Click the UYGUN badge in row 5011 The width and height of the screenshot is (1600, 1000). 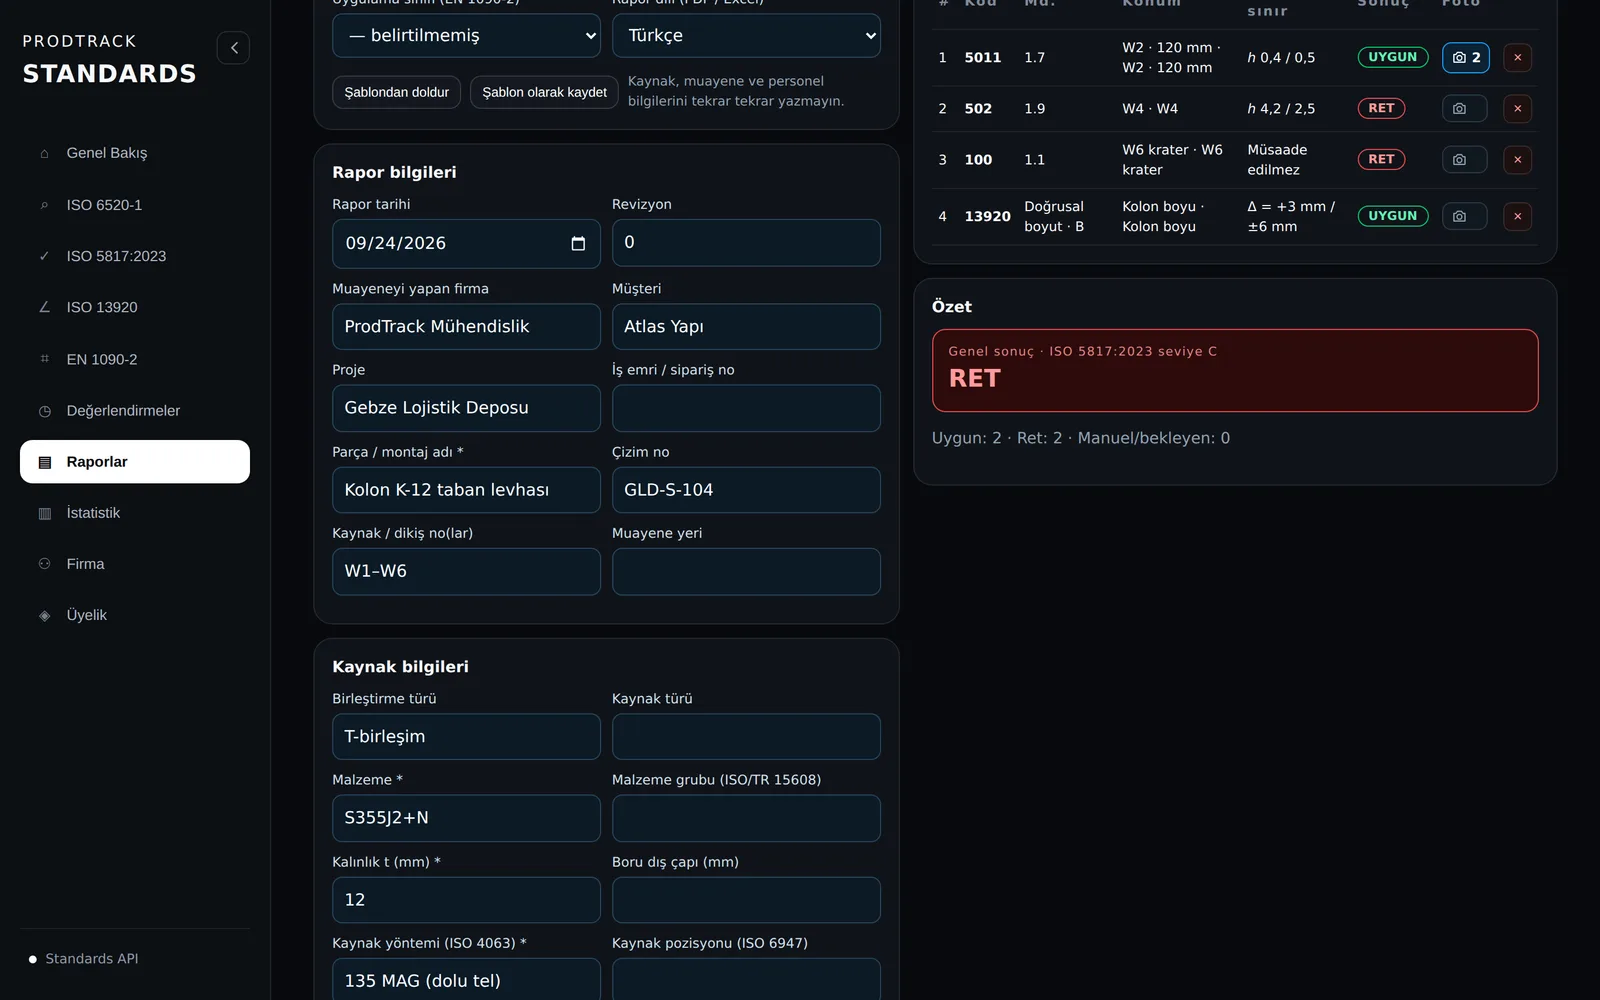[x=1393, y=57]
